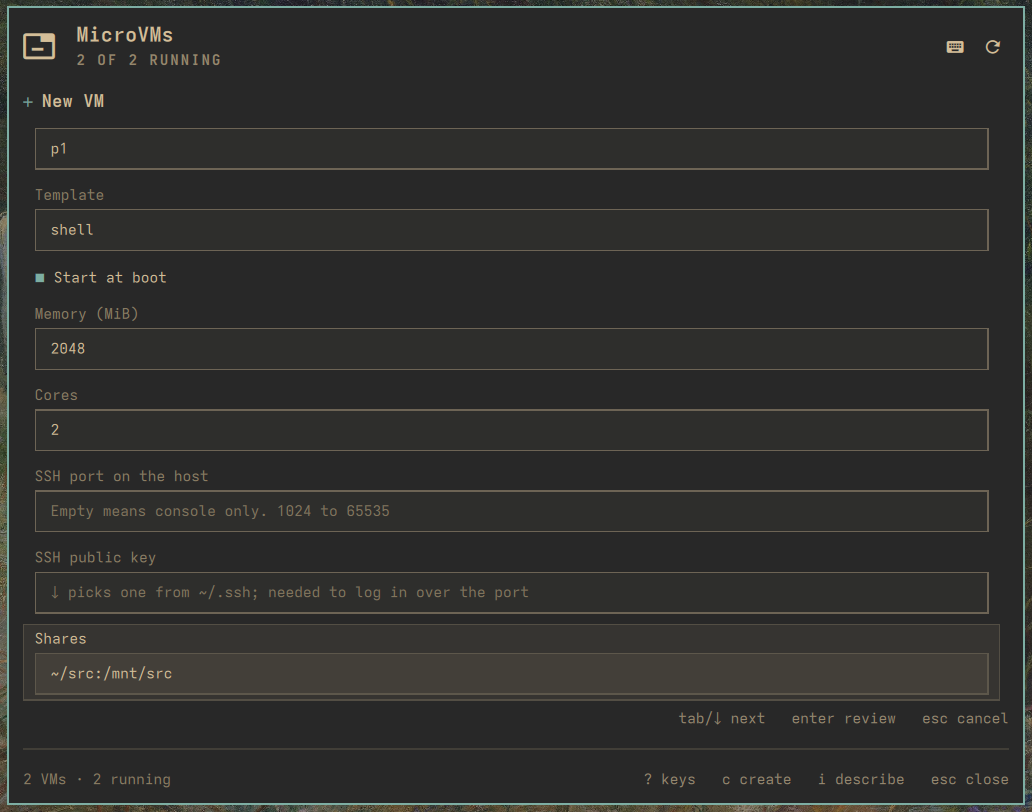The width and height of the screenshot is (1032, 812).
Task: Cancel the new VM form via esc cancel
Action: tap(965, 719)
